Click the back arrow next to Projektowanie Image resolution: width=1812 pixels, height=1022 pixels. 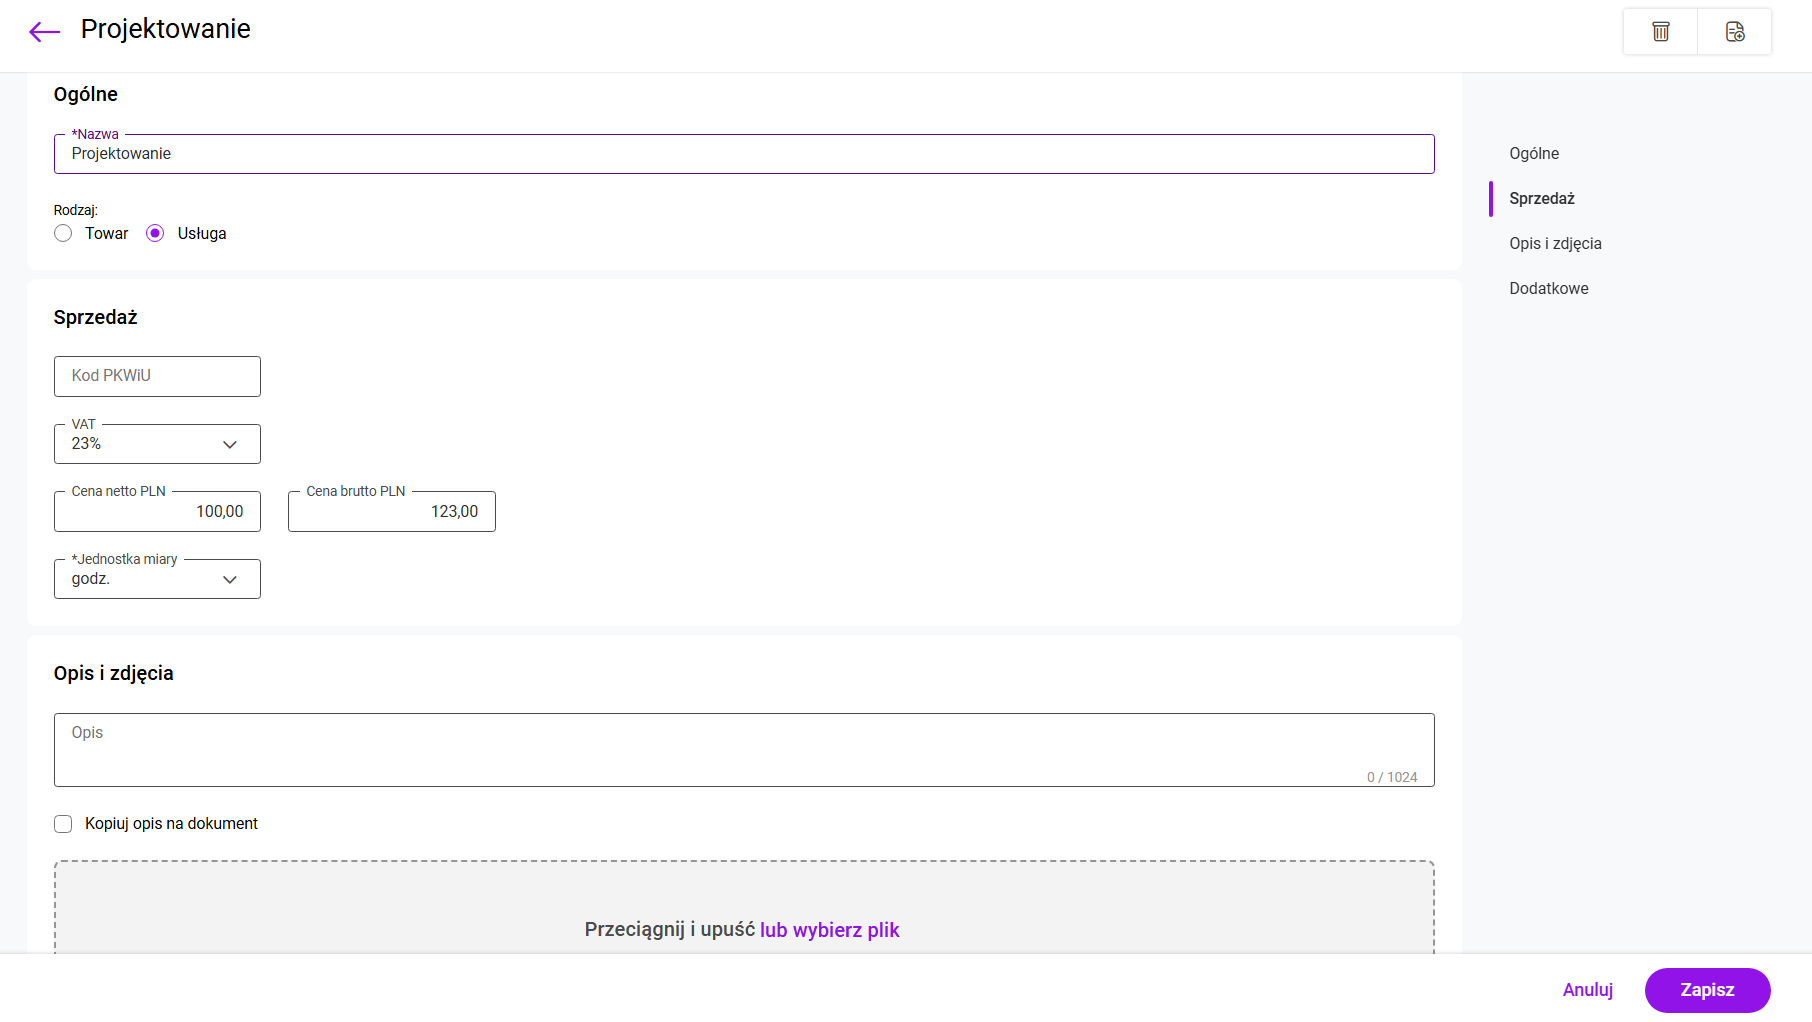point(44,32)
